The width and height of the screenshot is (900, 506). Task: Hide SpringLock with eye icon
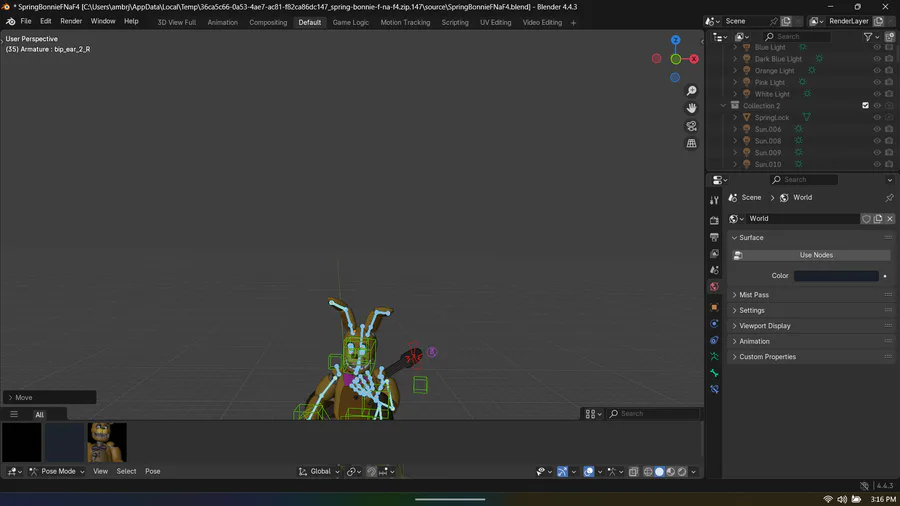877,118
